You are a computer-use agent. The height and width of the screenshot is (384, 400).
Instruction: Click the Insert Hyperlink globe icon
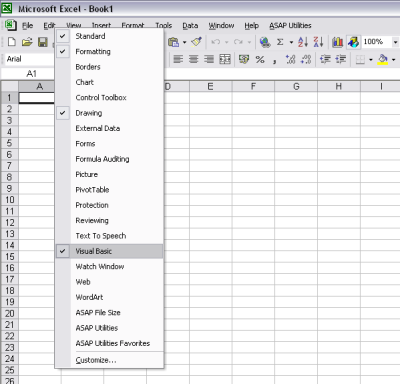click(x=265, y=42)
